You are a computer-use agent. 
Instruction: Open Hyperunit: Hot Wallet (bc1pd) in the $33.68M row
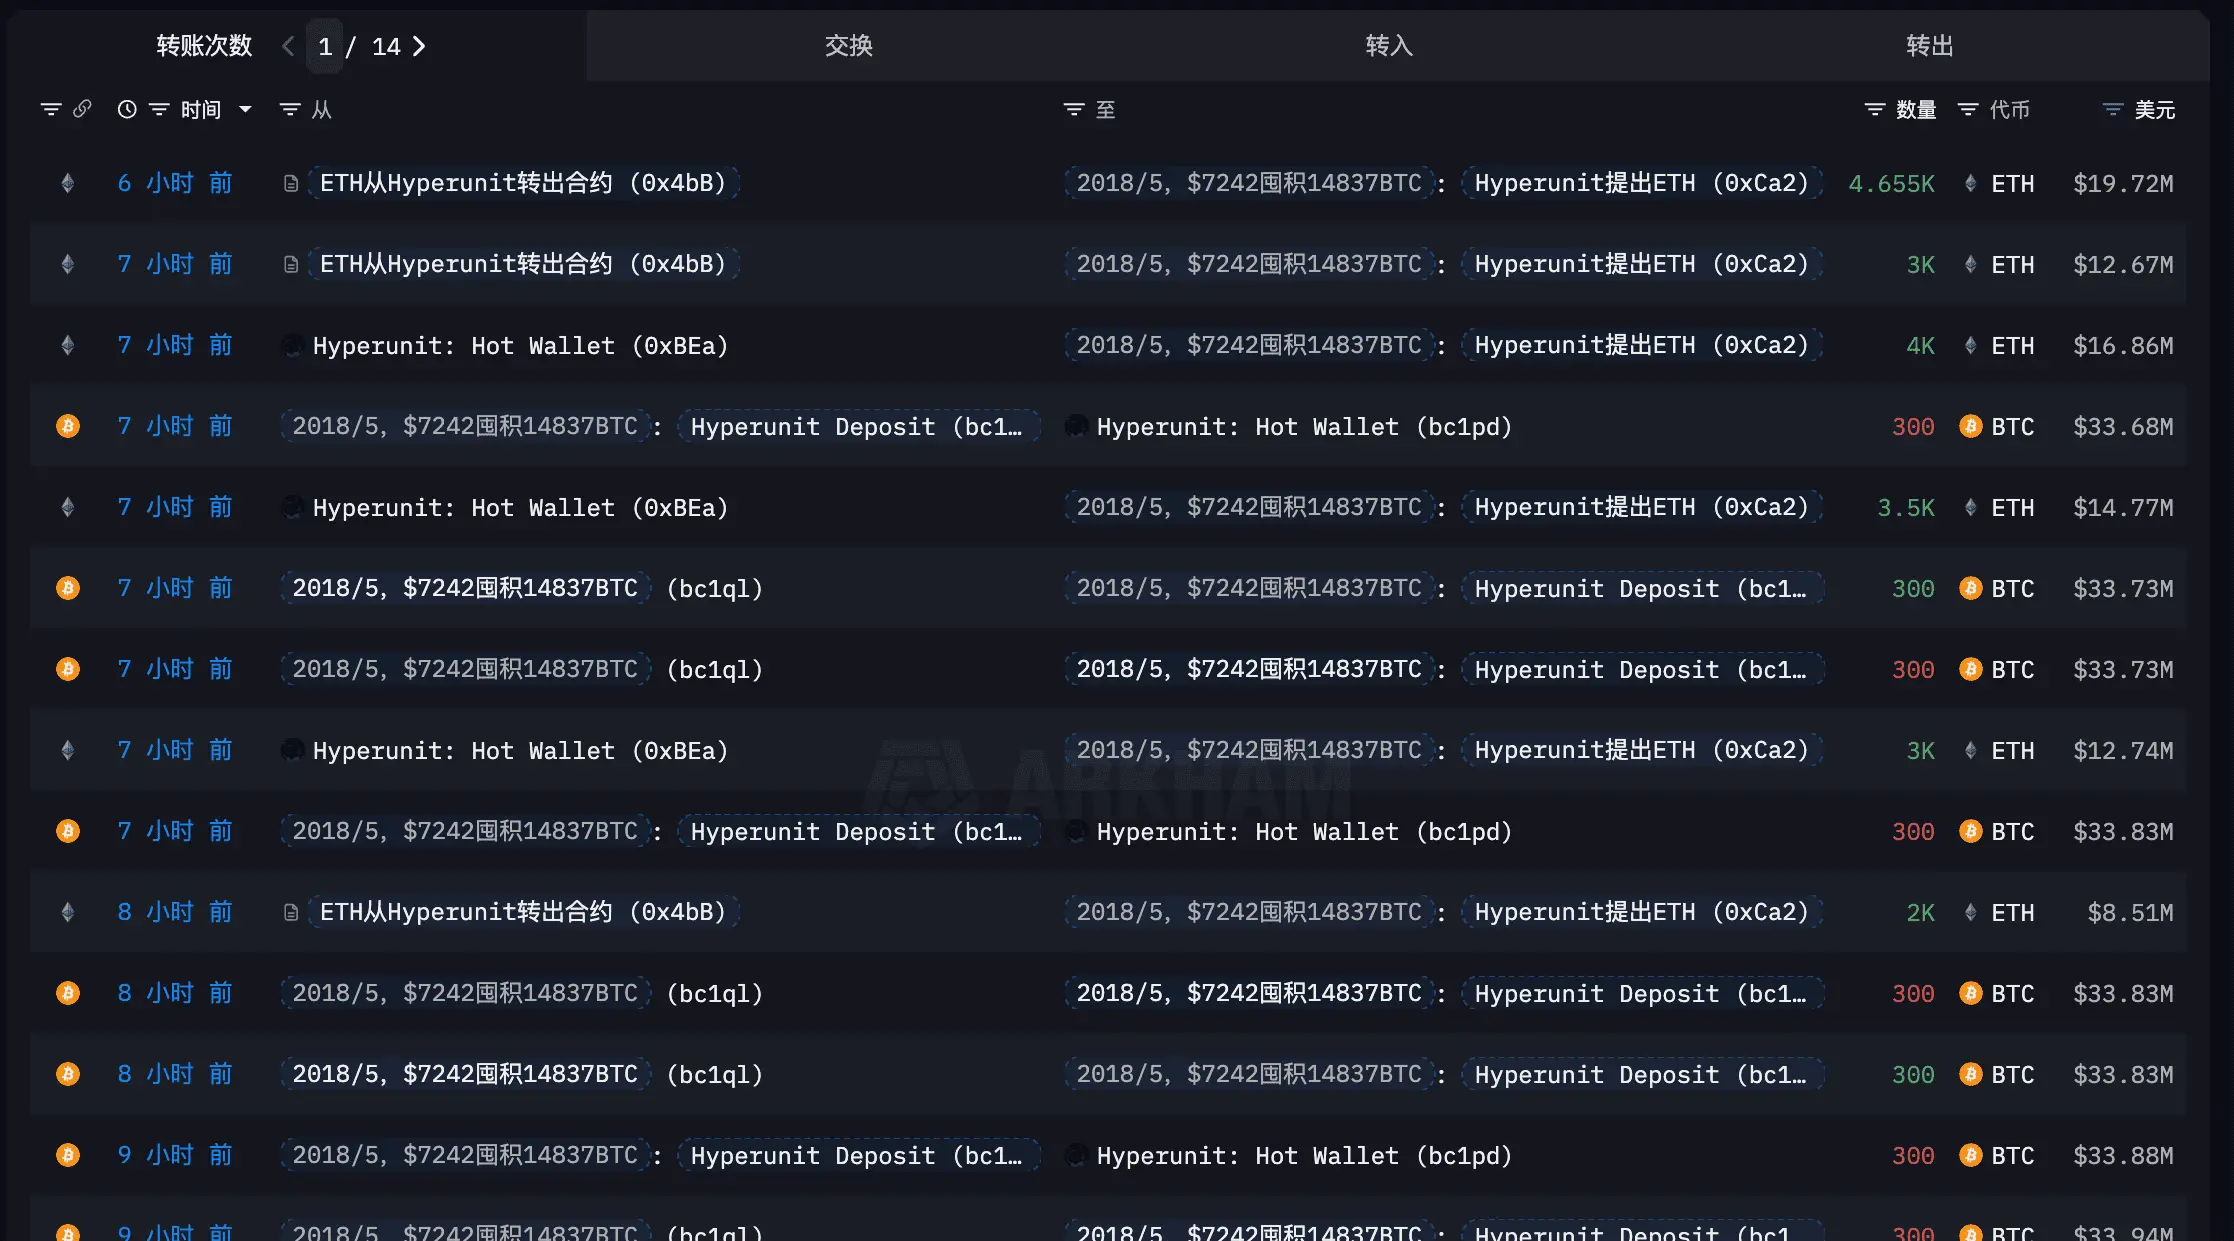(x=1304, y=427)
